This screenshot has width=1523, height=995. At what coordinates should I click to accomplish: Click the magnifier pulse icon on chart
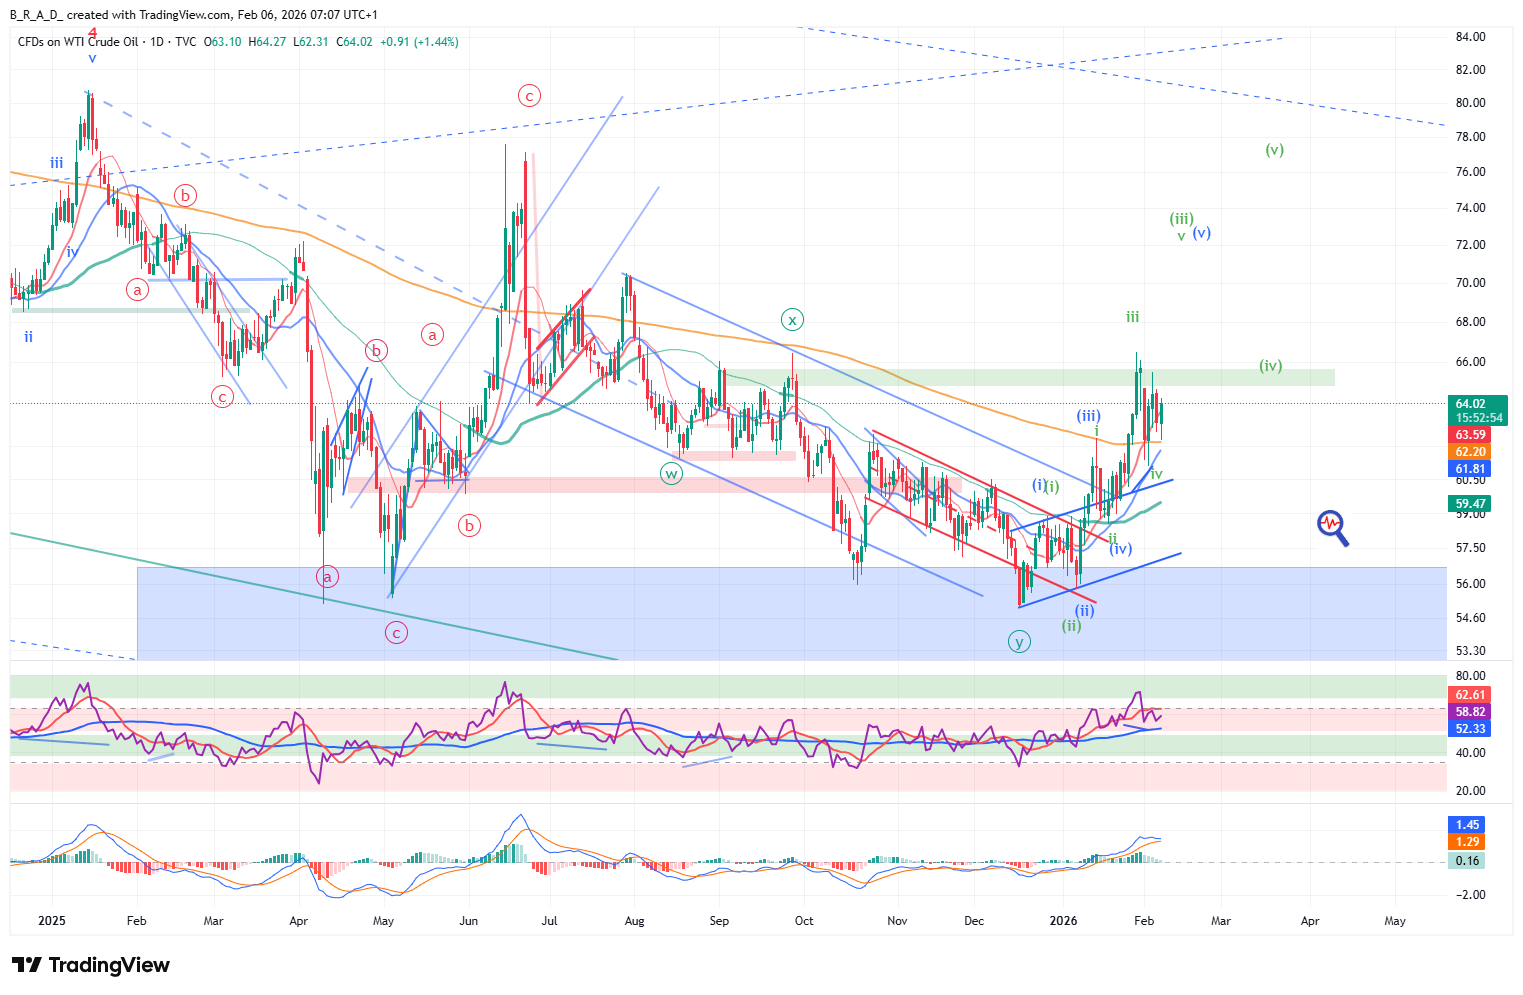1332,526
